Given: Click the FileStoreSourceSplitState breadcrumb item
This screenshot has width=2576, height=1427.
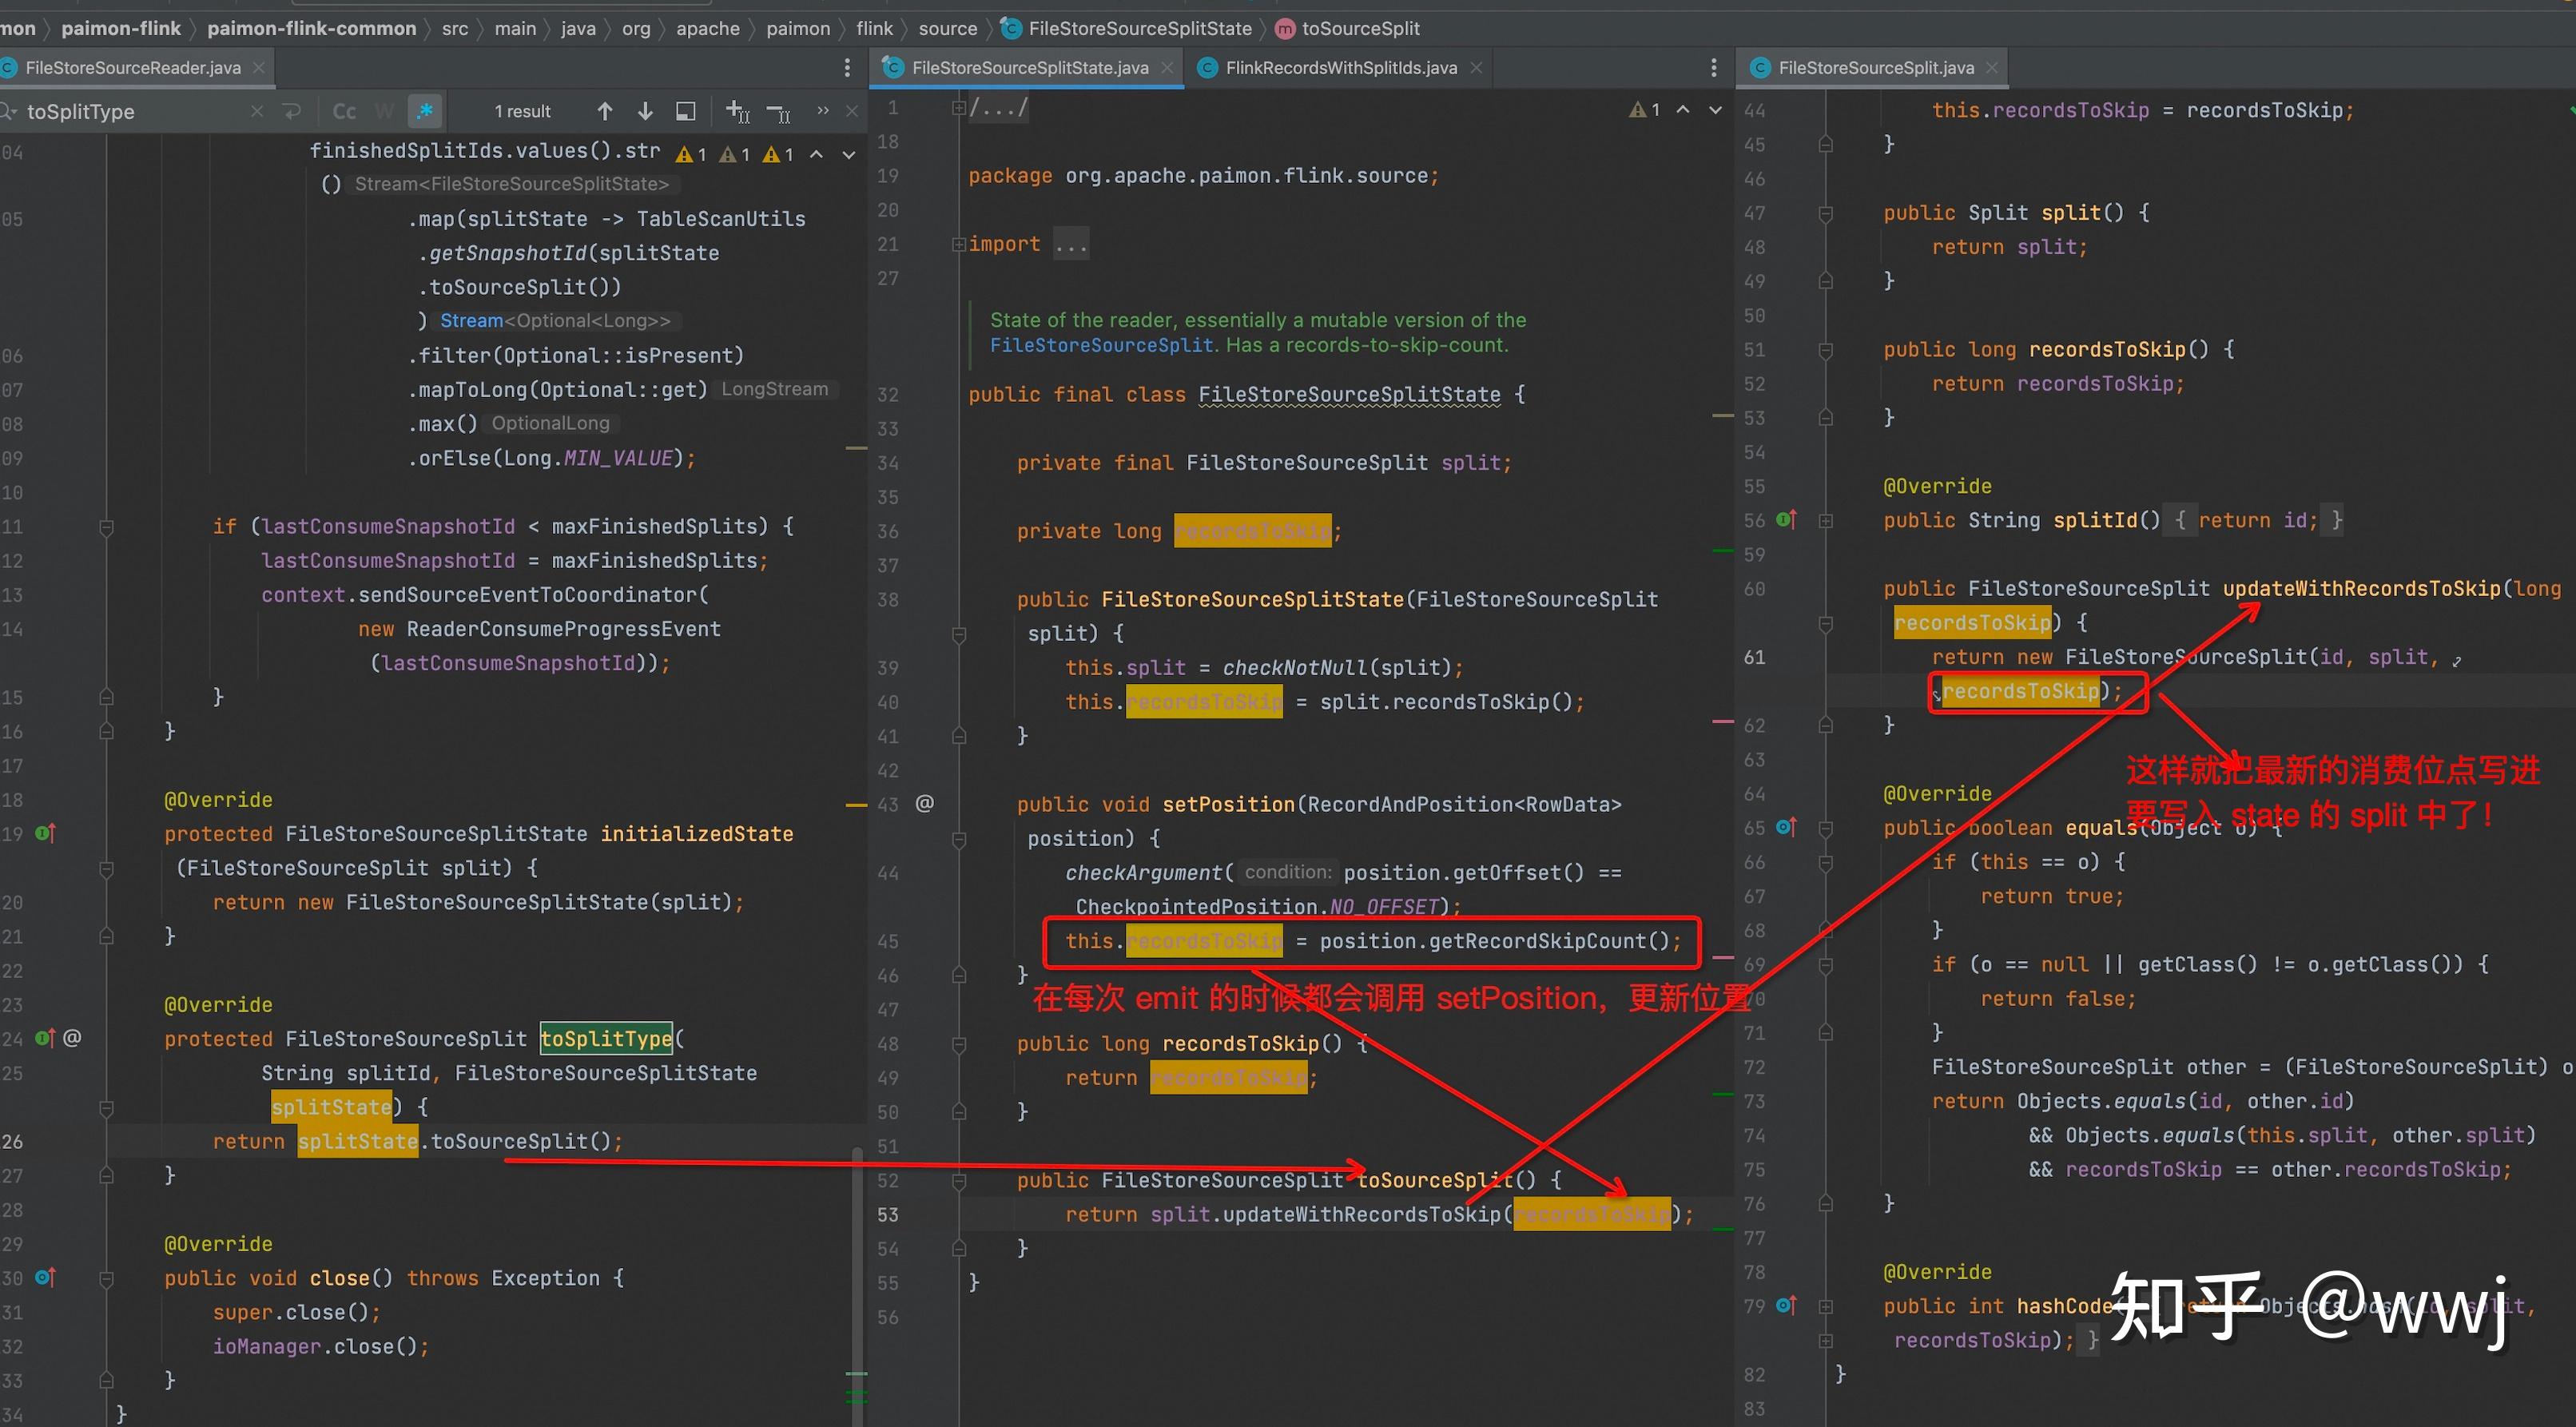Looking at the screenshot, I should tap(1139, 28).
